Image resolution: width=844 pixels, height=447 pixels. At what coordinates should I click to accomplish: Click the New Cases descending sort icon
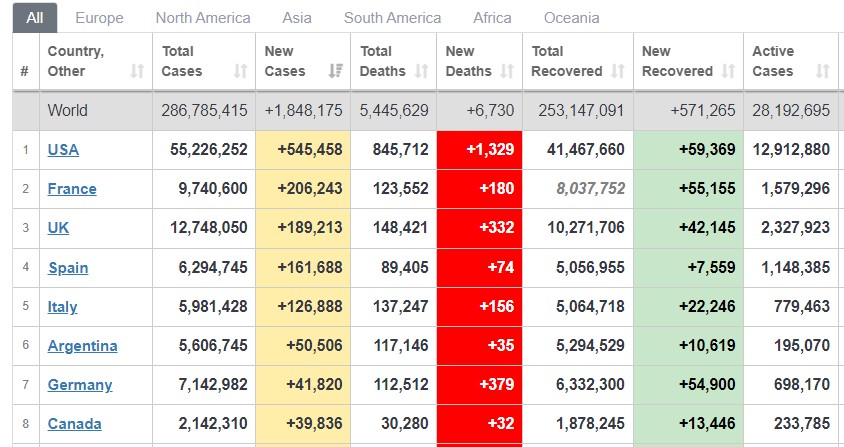coord(337,71)
